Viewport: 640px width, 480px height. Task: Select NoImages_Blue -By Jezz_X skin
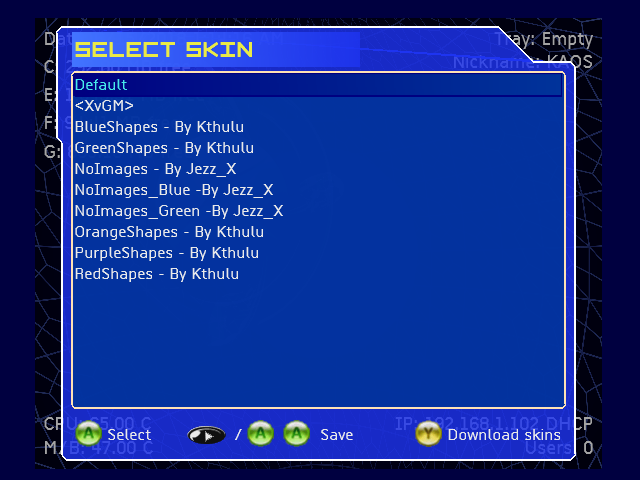point(174,190)
